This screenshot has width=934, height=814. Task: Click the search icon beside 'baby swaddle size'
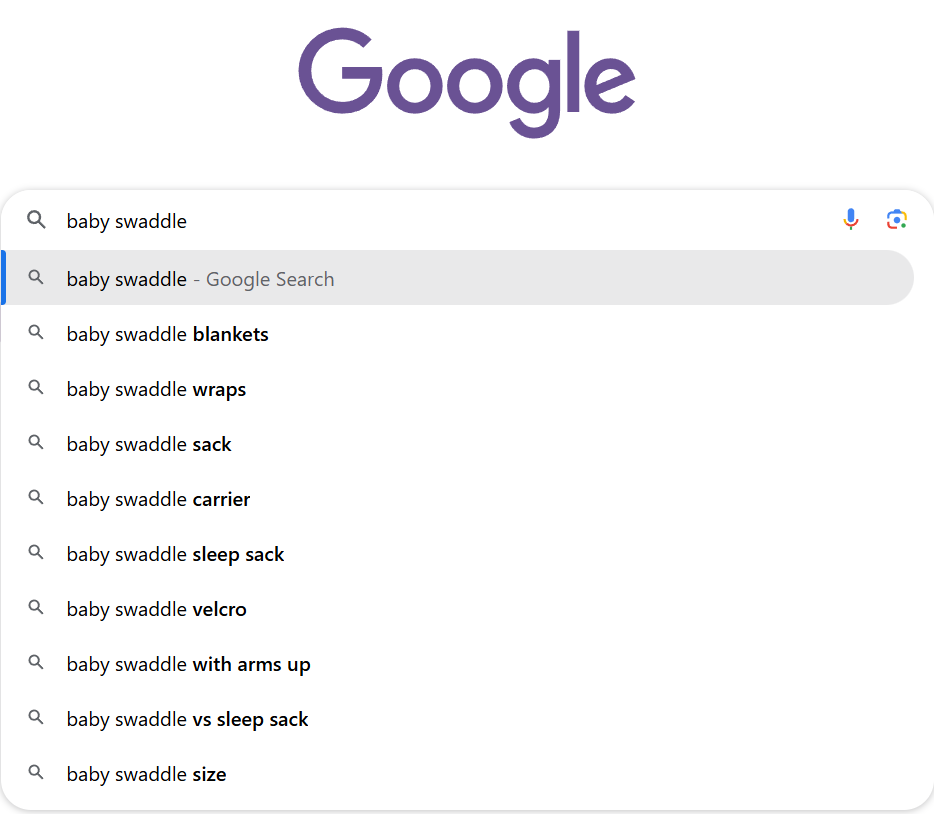pyautogui.click(x=36, y=773)
